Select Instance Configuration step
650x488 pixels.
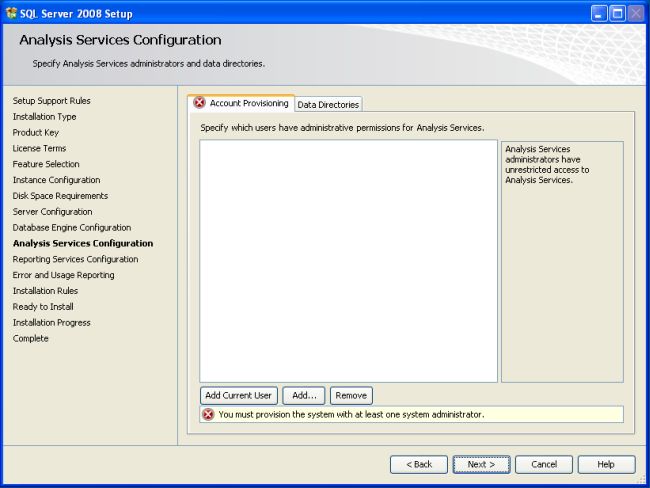click(x=56, y=180)
